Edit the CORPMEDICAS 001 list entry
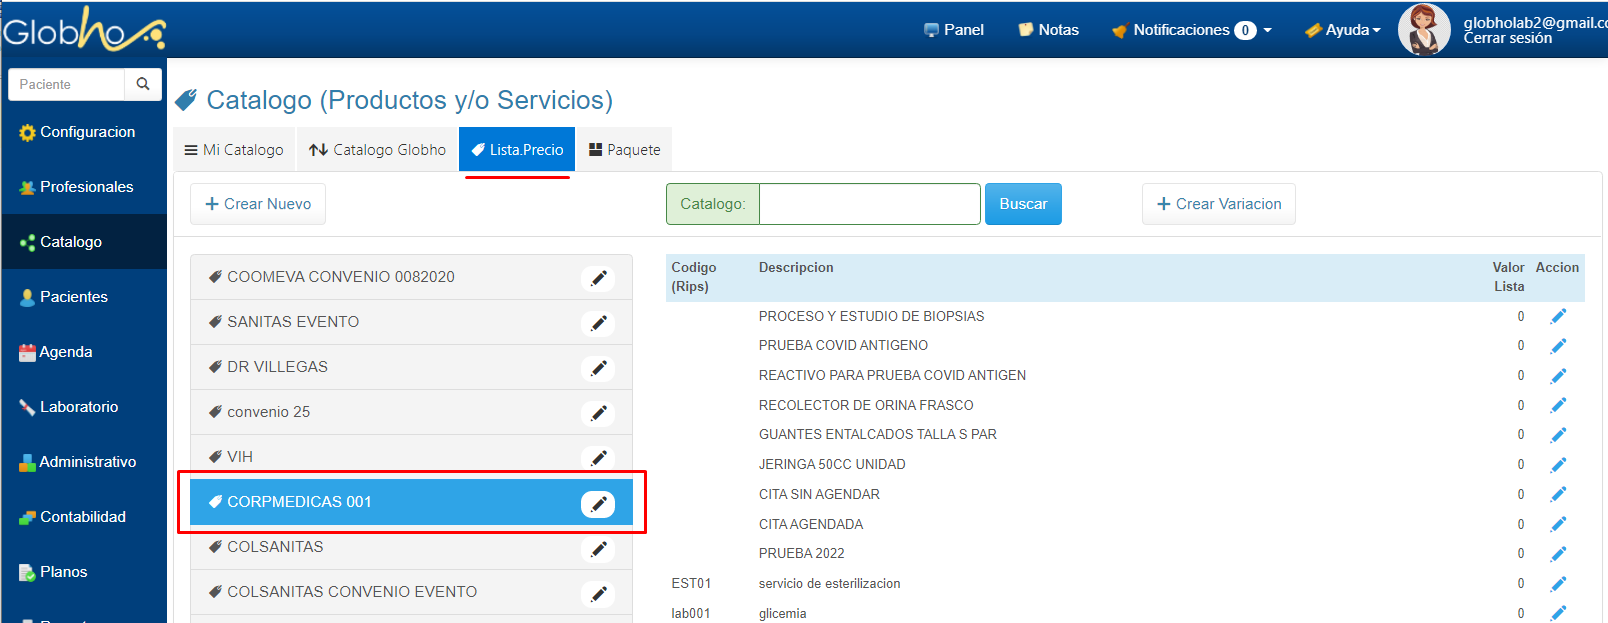The height and width of the screenshot is (623, 1608). (598, 504)
